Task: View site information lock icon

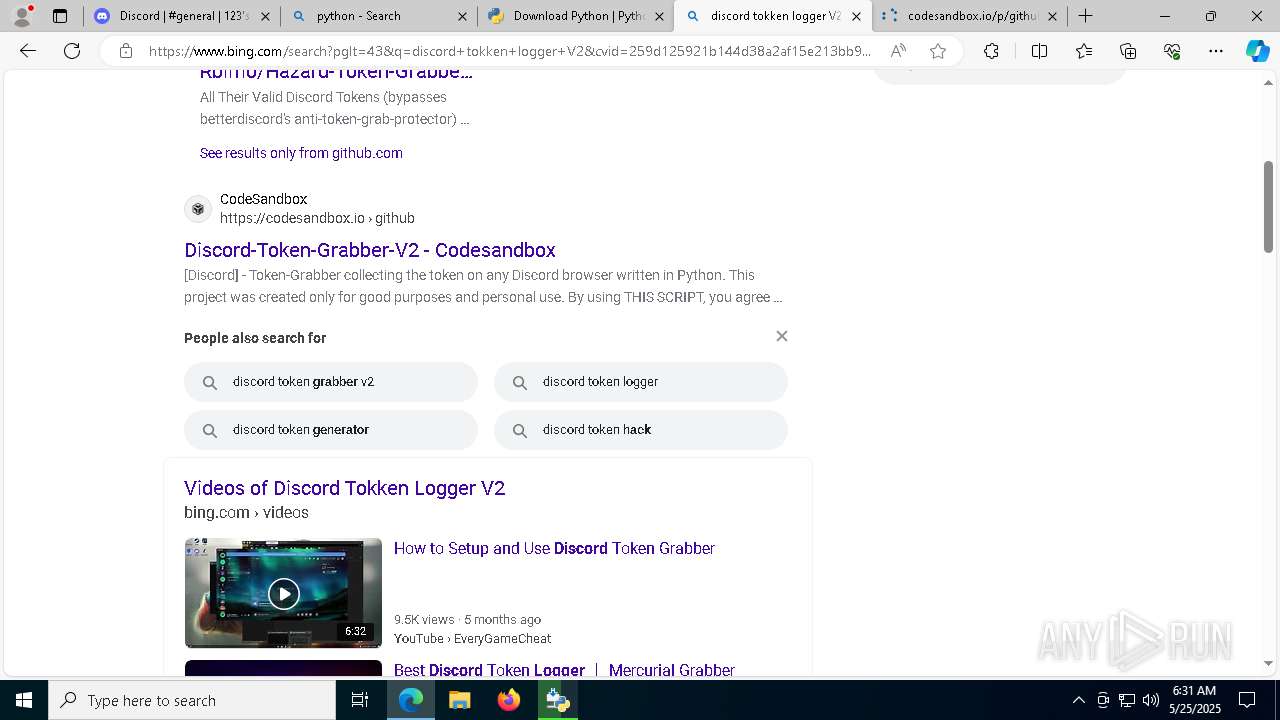Action: click(126, 51)
